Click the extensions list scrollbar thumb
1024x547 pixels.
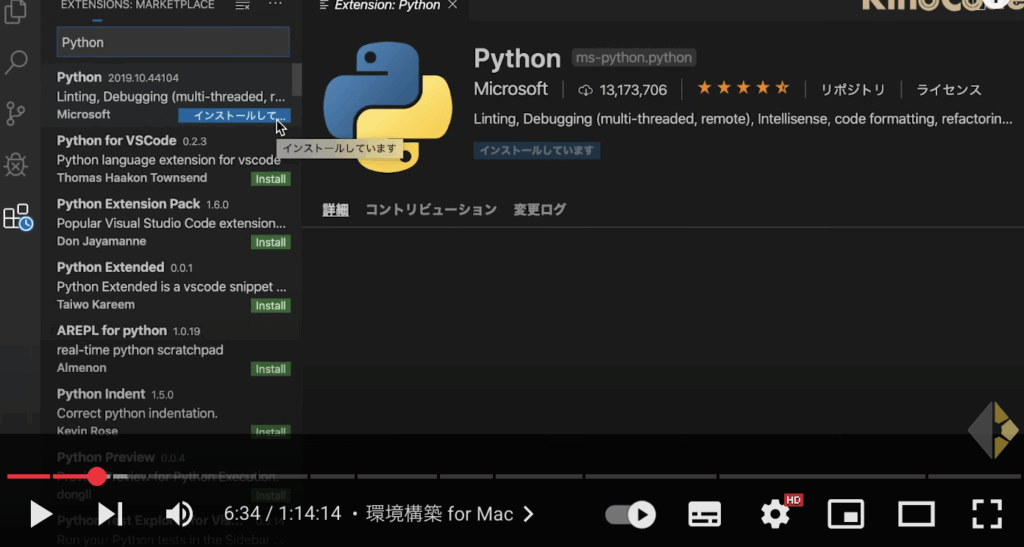click(x=296, y=79)
